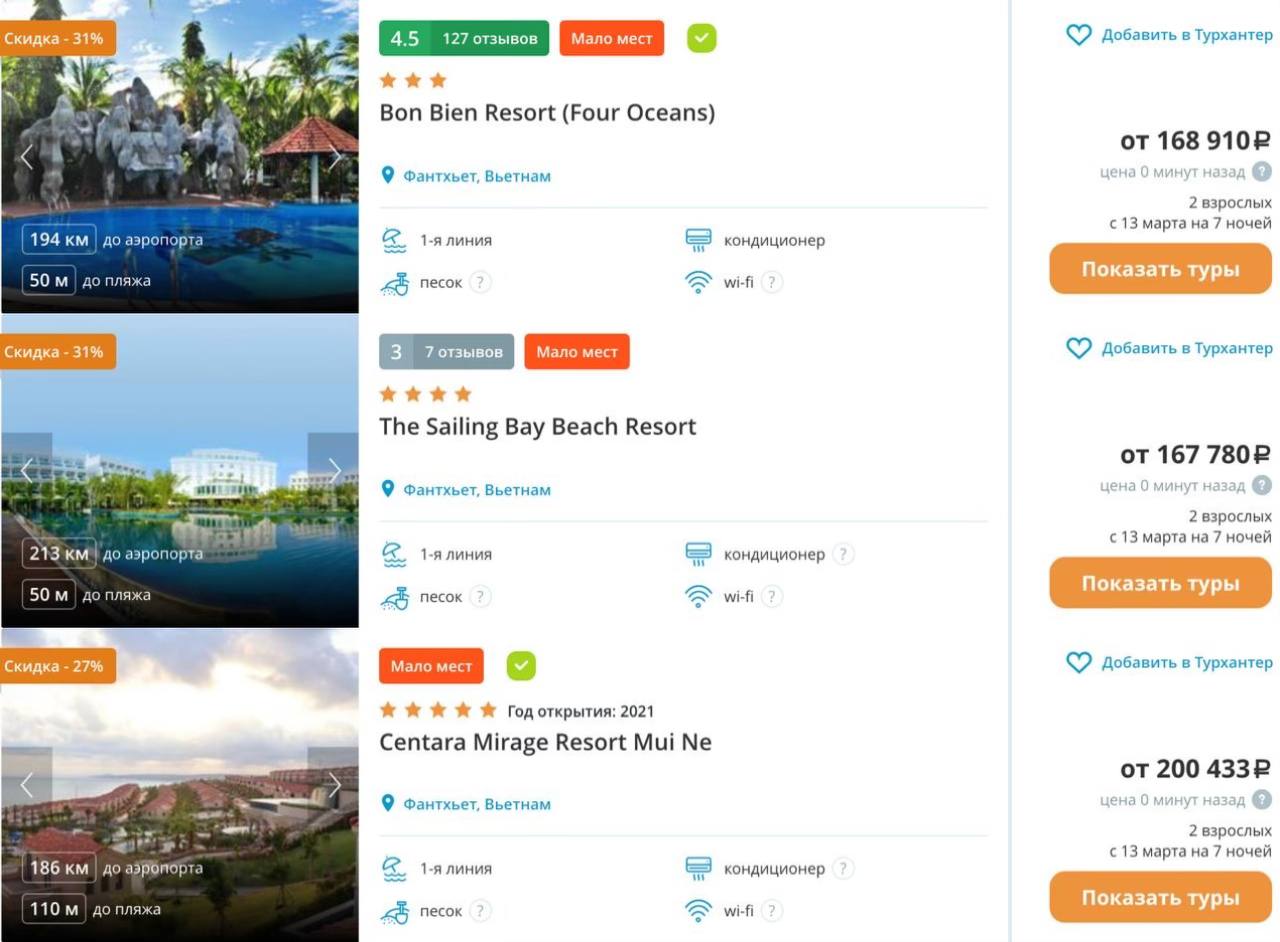Click sand help icon for Sailing Bay Resort

coord(481,597)
